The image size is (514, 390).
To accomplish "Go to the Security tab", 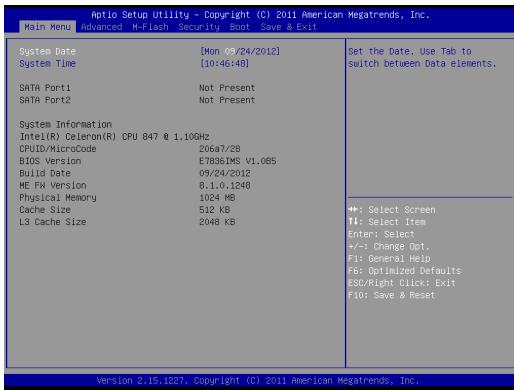I will [x=199, y=27].
